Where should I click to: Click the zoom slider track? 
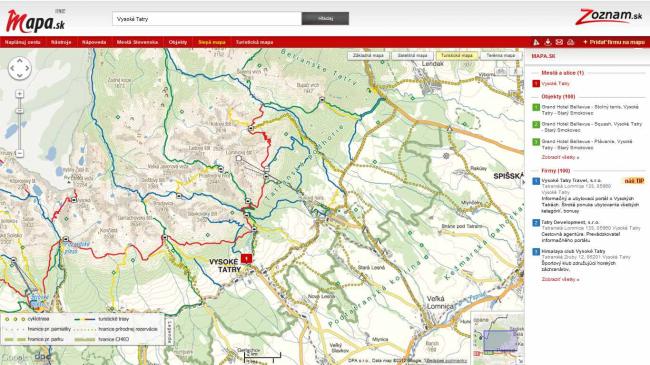point(19,124)
